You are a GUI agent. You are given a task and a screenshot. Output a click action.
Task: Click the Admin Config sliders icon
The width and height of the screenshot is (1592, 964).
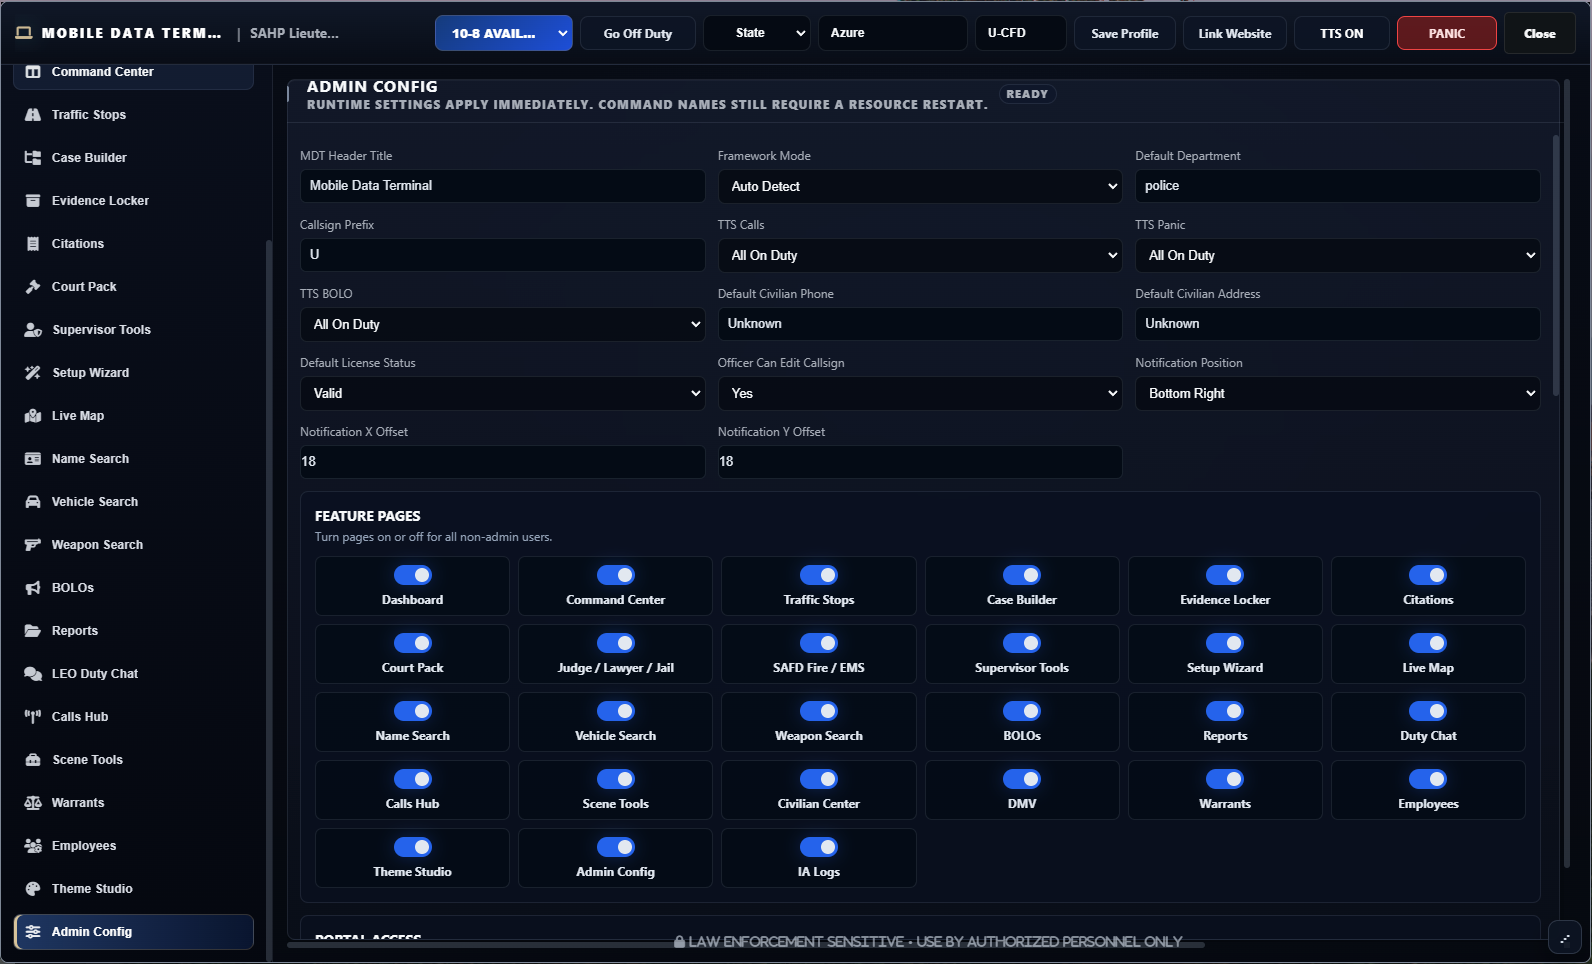[x=33, y=932]
